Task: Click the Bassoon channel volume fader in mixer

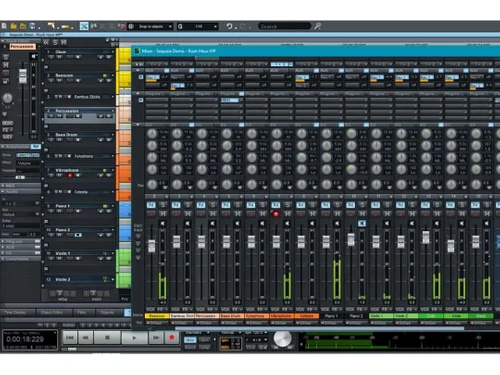Action: (x=152, y=246)
